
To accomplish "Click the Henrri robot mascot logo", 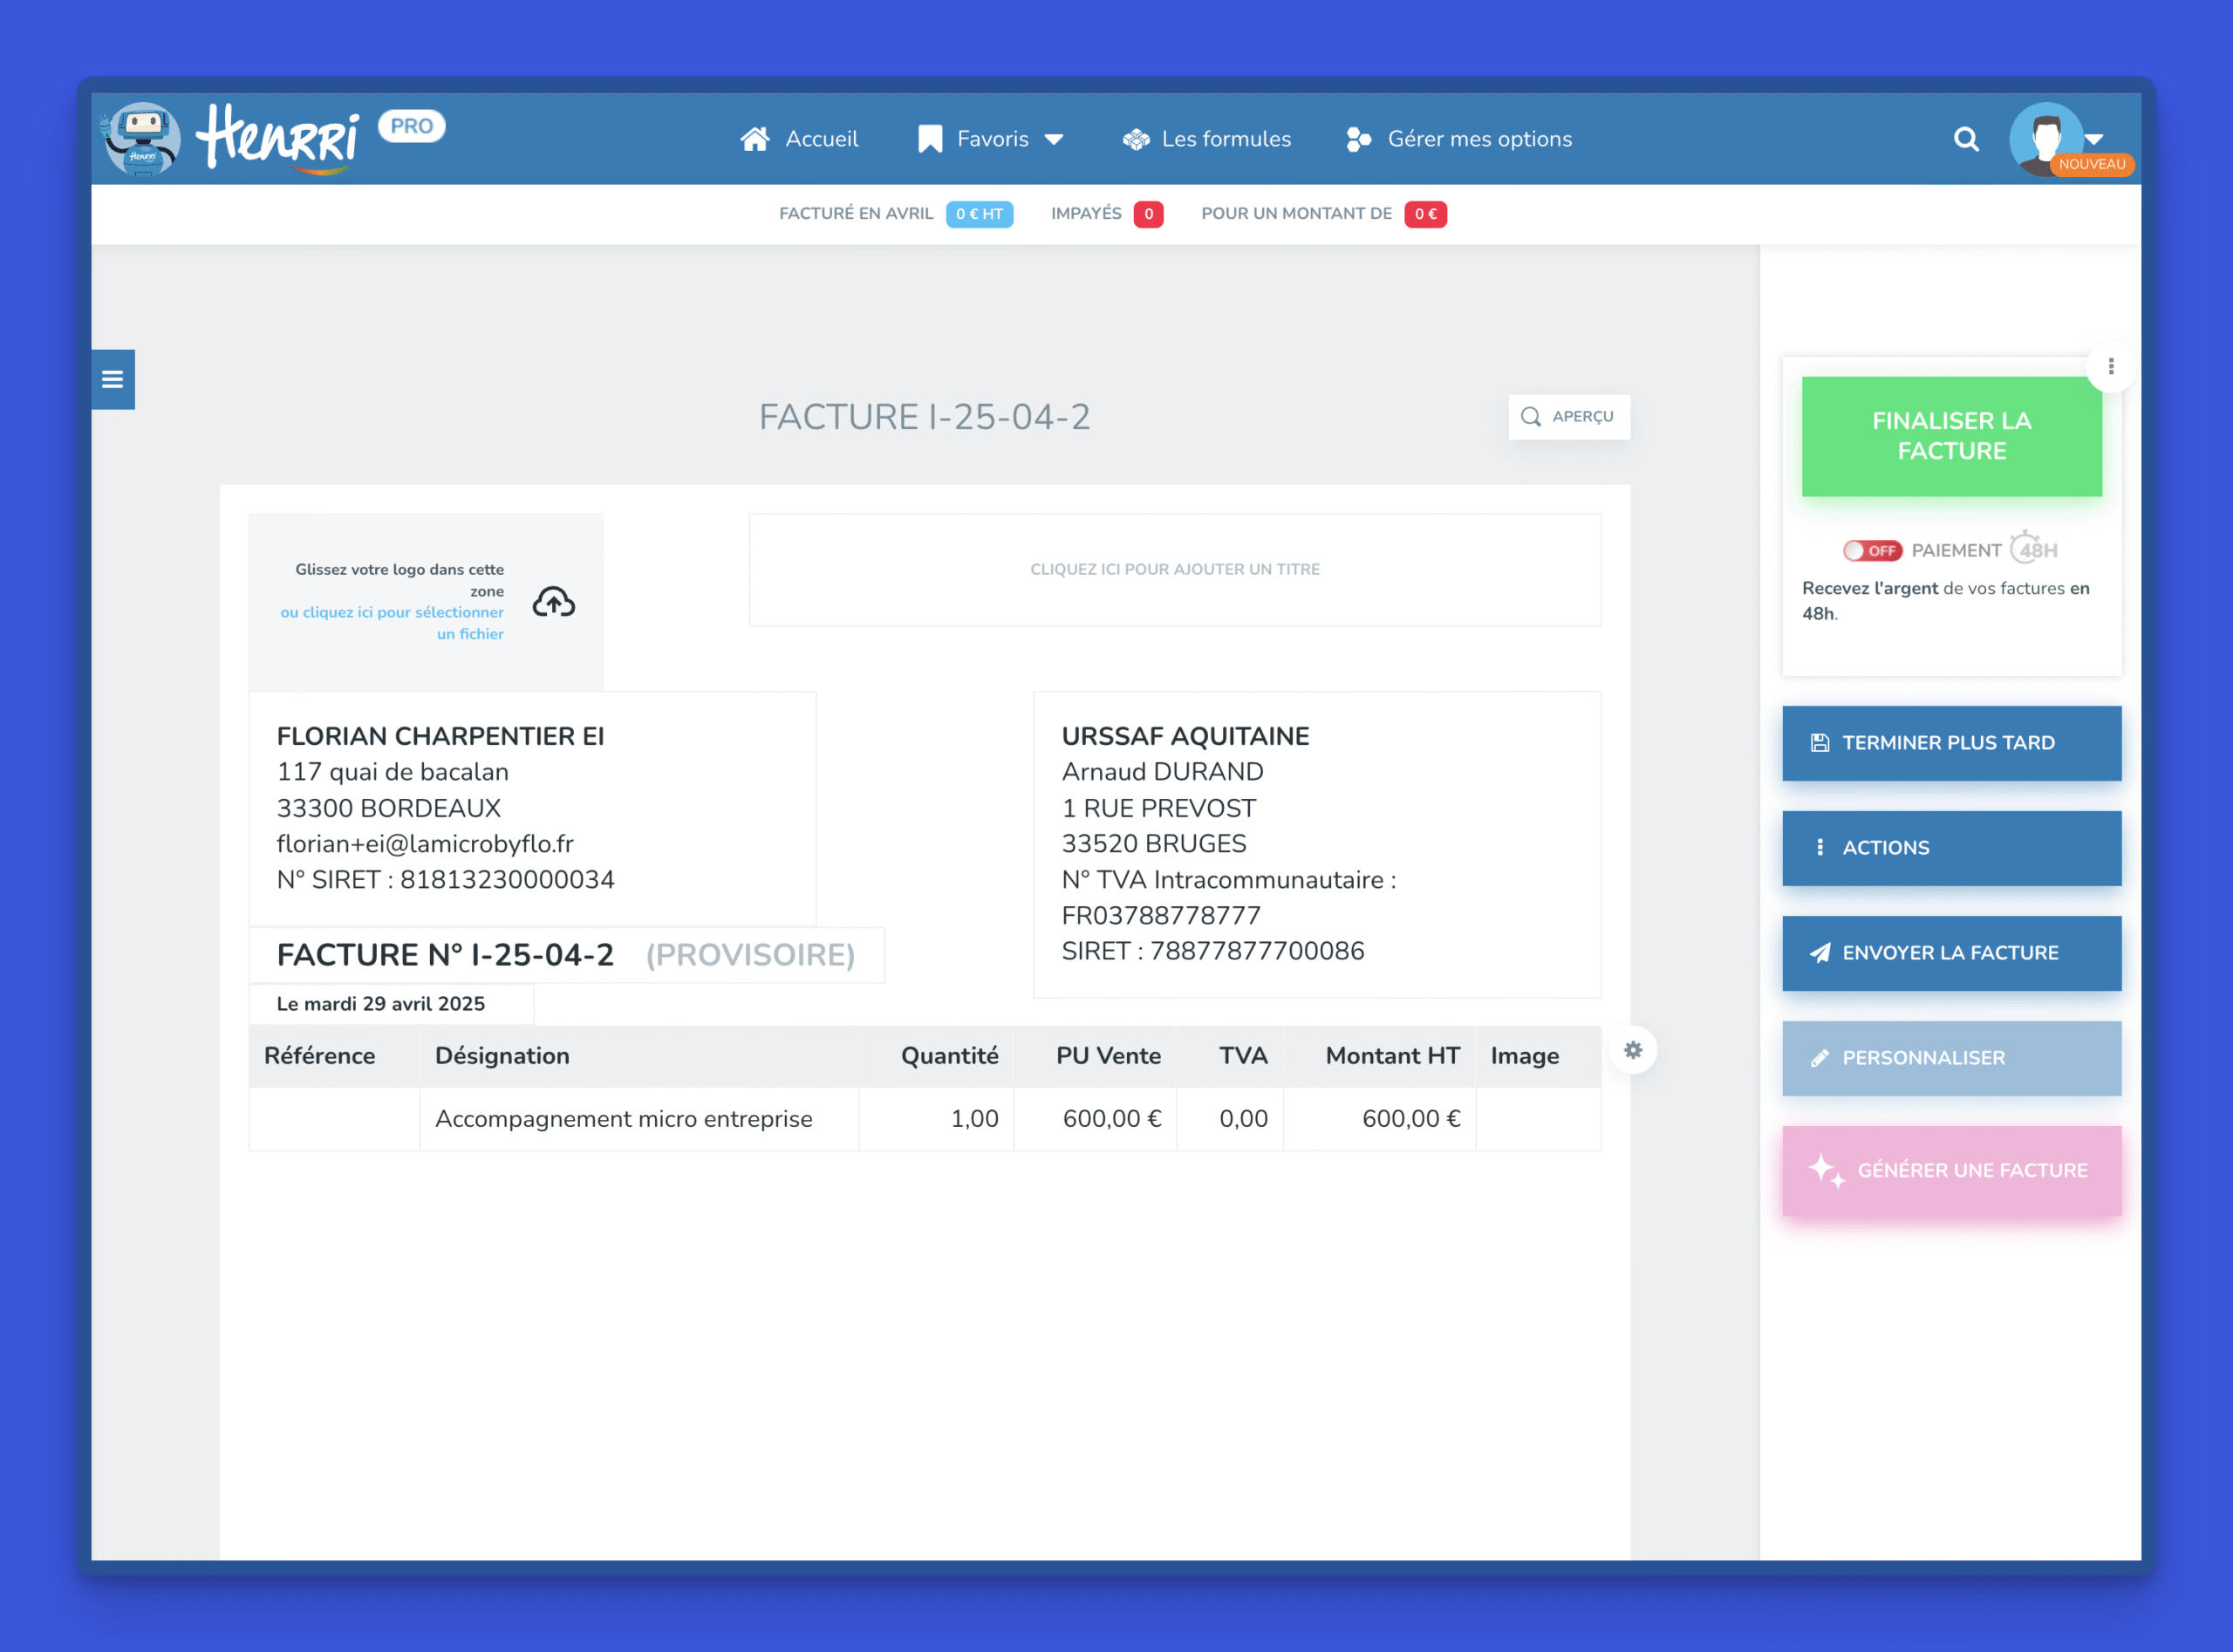I will [141, 139].
